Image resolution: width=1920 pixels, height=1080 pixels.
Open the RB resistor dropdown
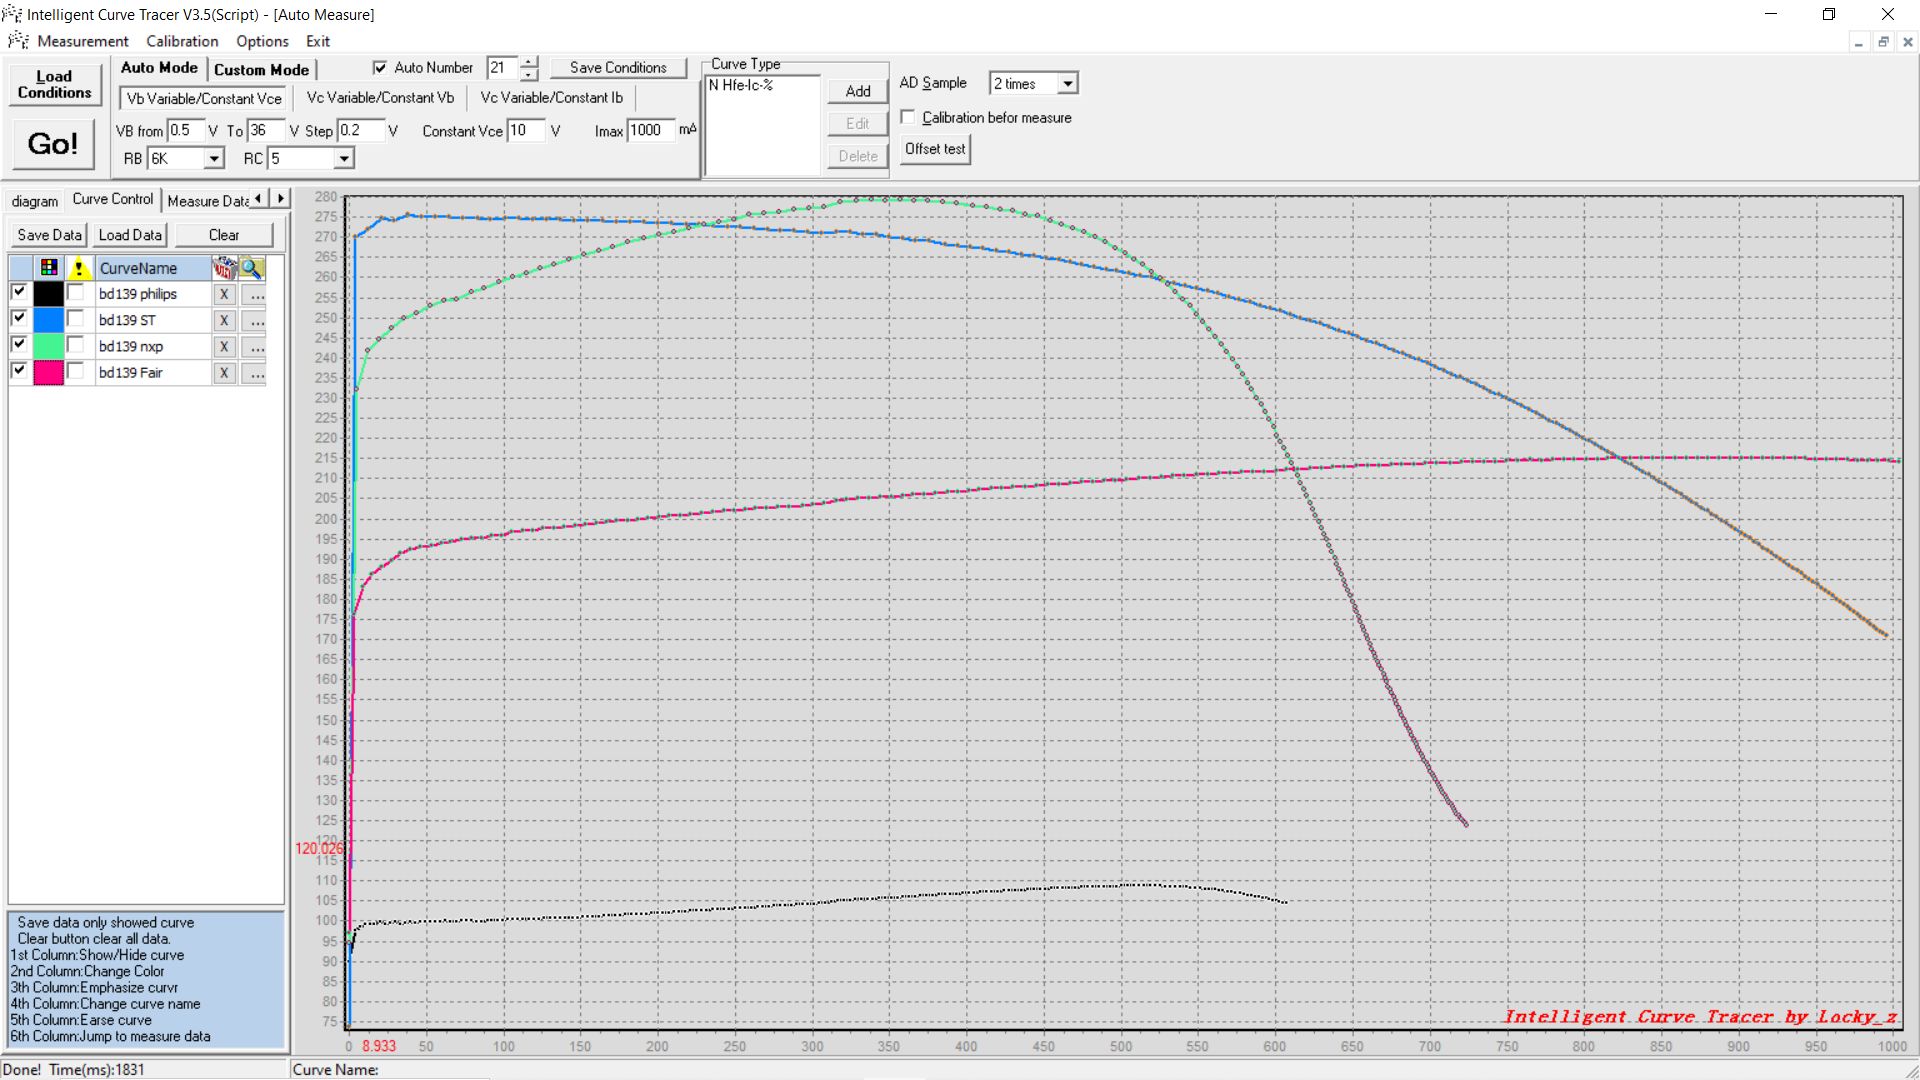coord(213,159)
